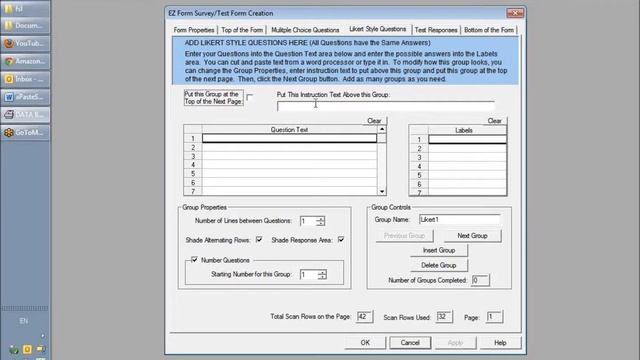Select Question Text row 1 cell
Viewport: 640px width, 360px height.
coord(289,138)
